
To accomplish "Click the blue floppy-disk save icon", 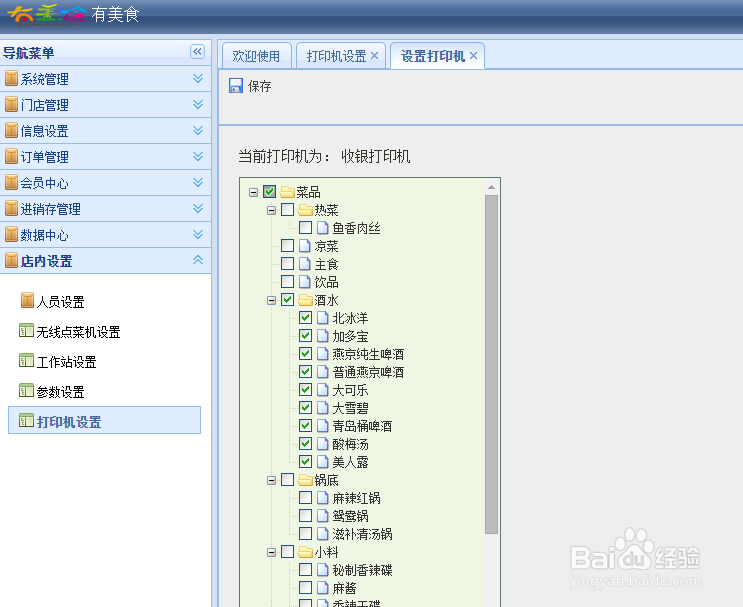I will [x=236, y=86].
